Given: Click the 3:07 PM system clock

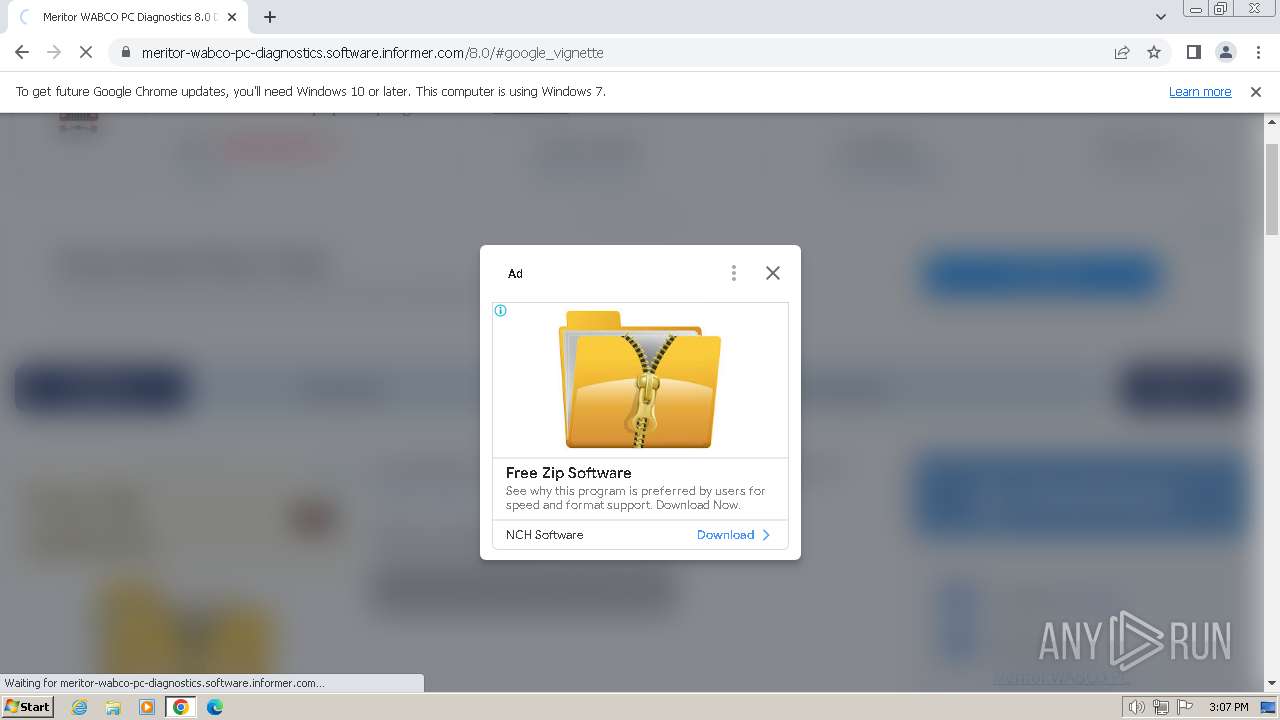Looking at the screenshot, I should click(1228, 707).
